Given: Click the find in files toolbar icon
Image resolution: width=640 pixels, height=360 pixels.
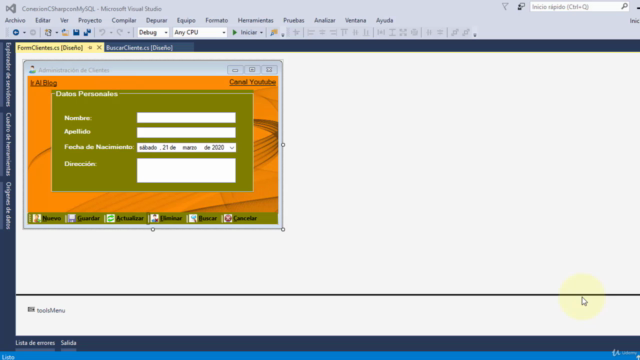Looking at the screenshot, I should (273, 32).
